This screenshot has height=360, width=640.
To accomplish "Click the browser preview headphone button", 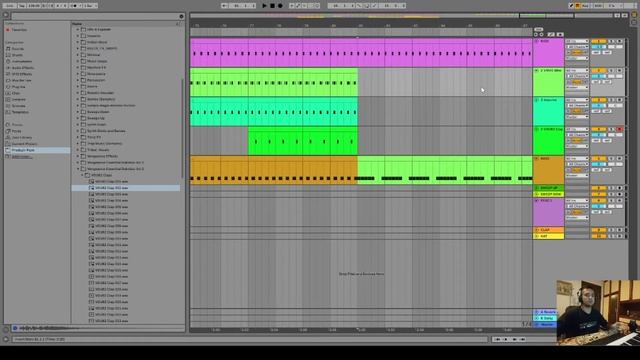I will tap(15, 328).
